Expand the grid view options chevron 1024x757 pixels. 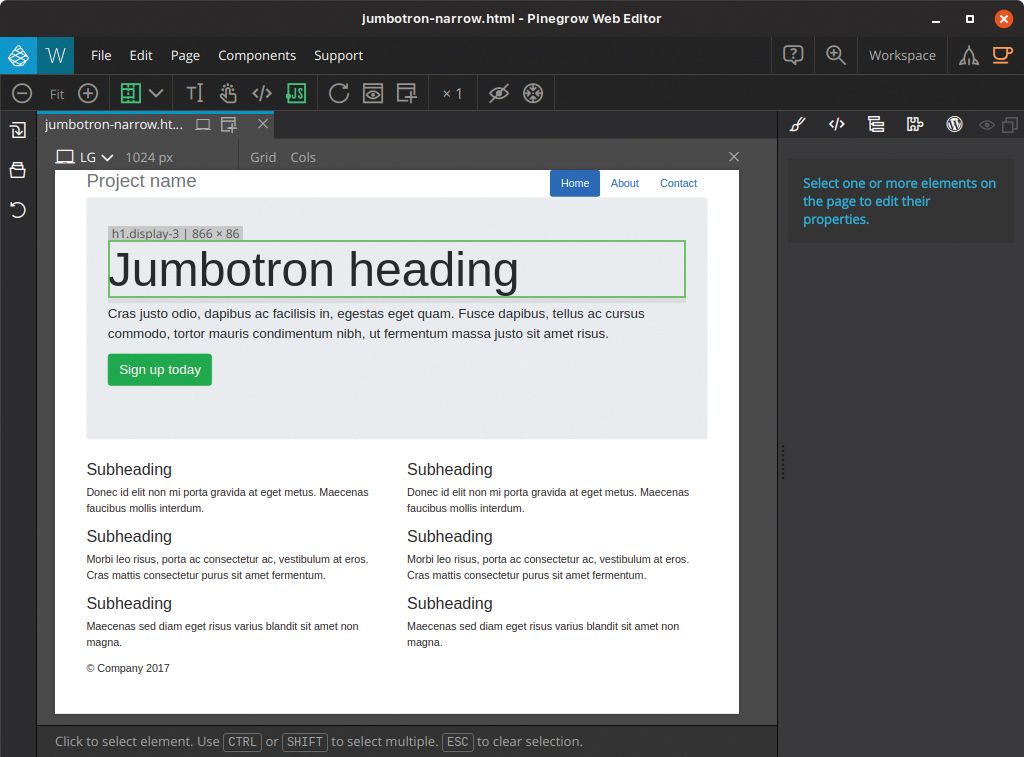click(x=156, y=92)
